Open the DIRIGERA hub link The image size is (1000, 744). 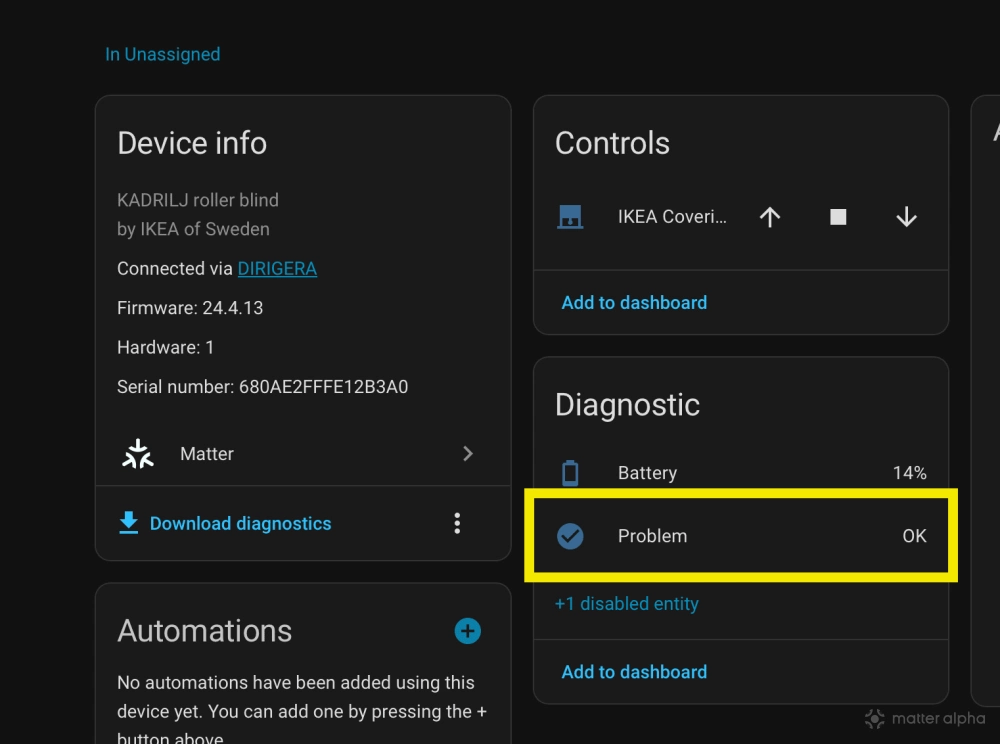click(x=277, y=269)
